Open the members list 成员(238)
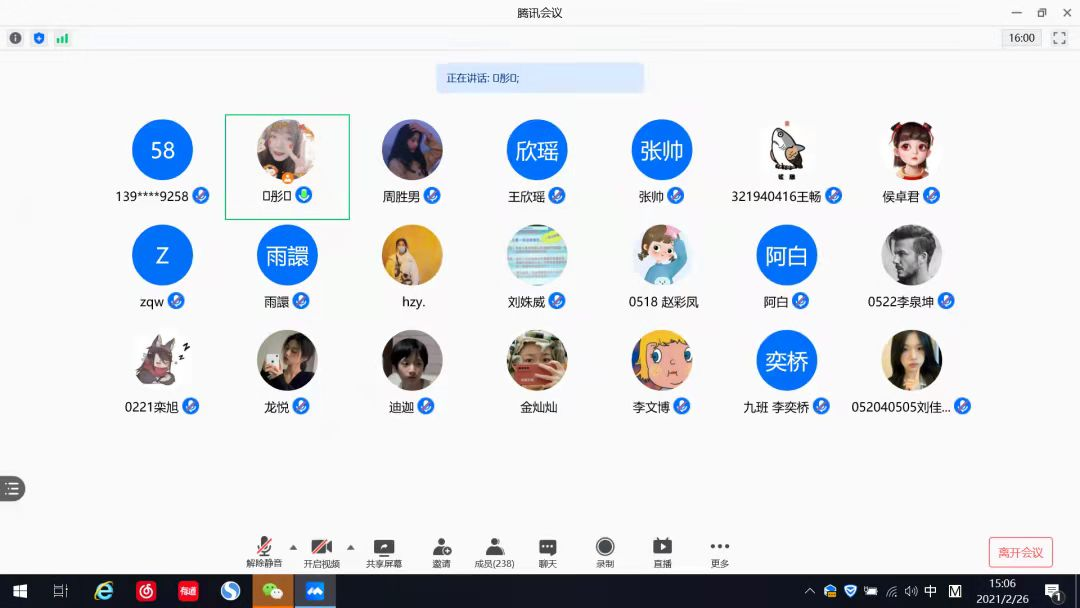Viewport: 1080px width, 608px height. click(495, 552)
